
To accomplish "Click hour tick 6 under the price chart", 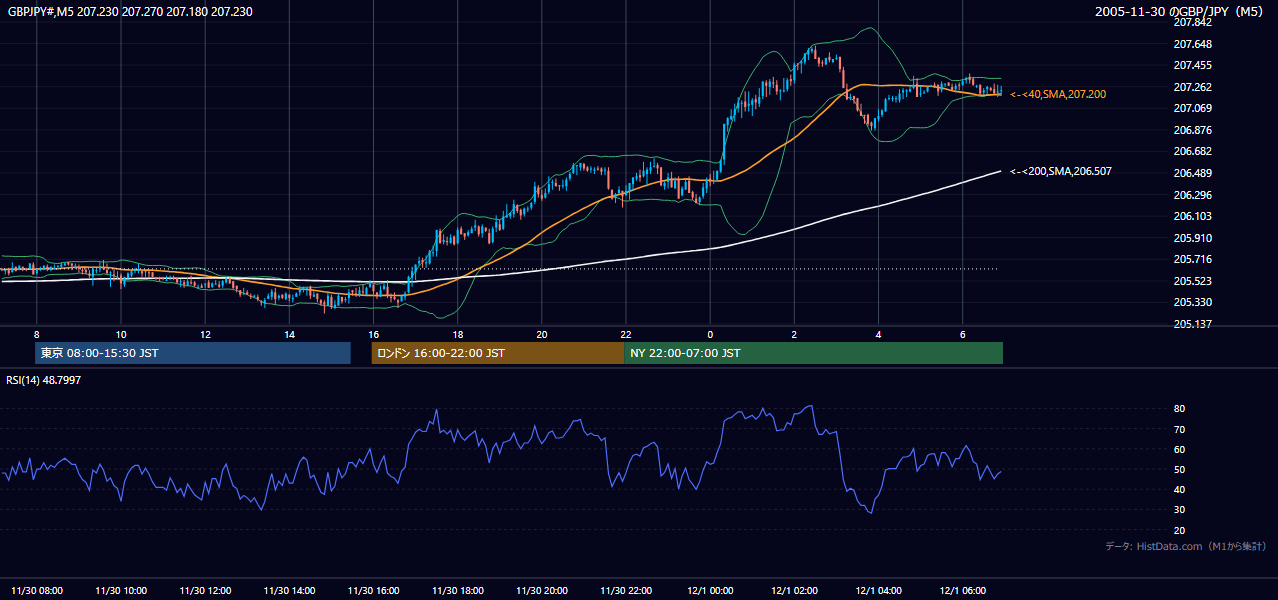I will 962,334.
